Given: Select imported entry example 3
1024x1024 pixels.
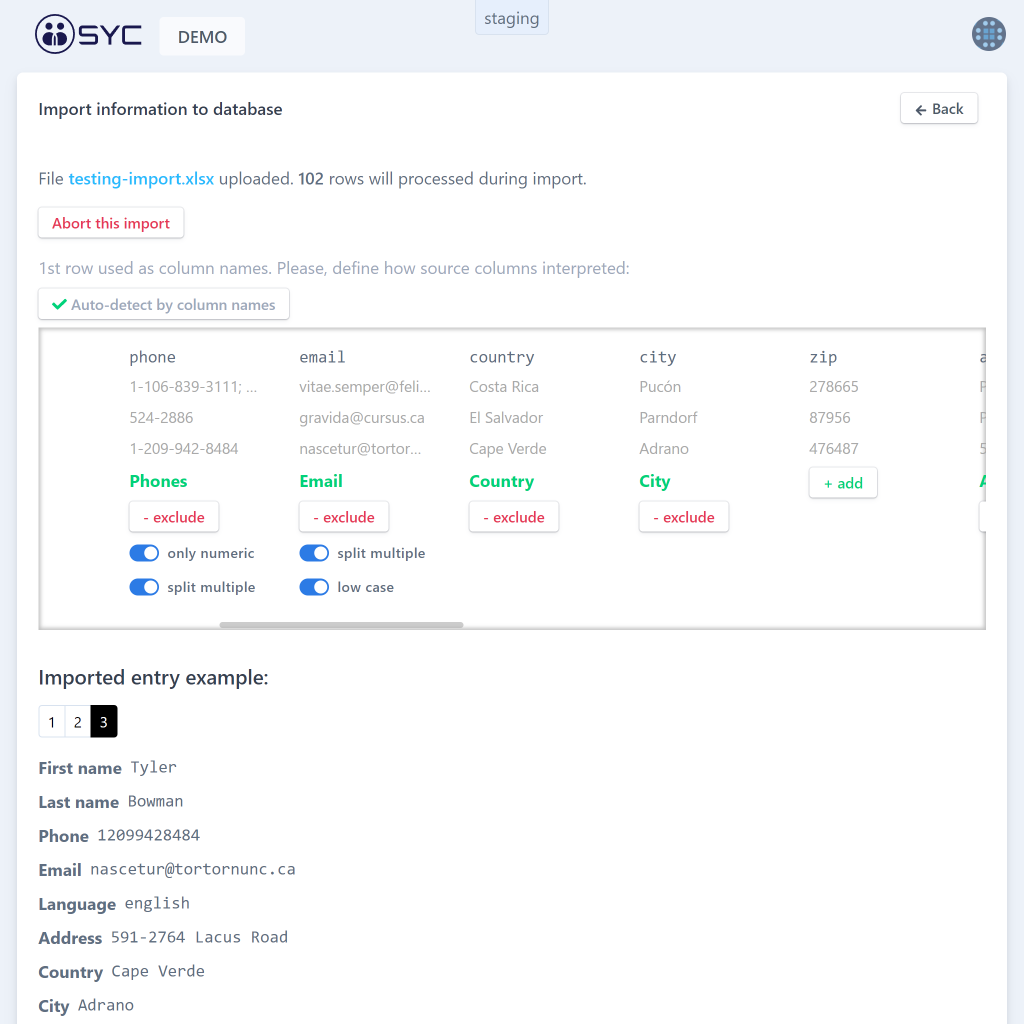Looking at the screenshot, I should 104,722.
